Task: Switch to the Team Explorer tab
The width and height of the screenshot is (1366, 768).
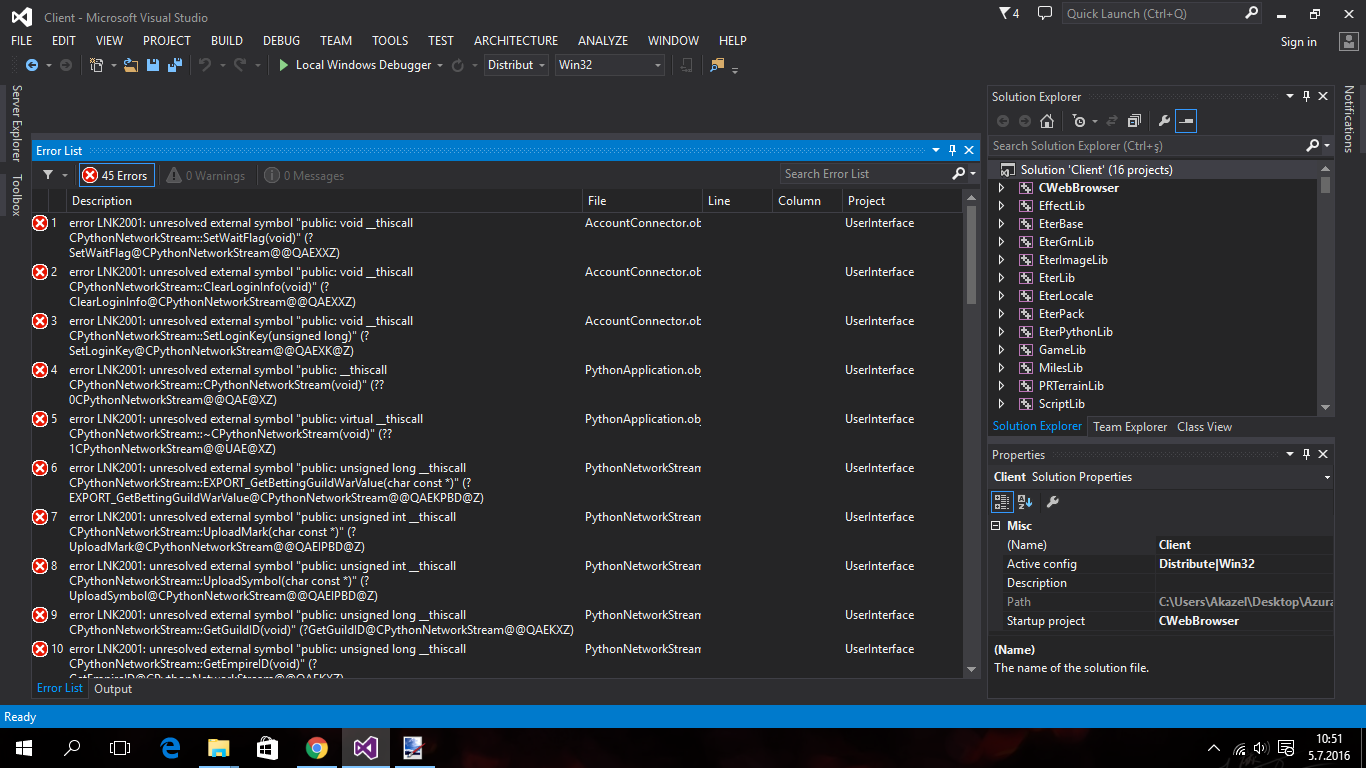Action: coord(1130,427)
